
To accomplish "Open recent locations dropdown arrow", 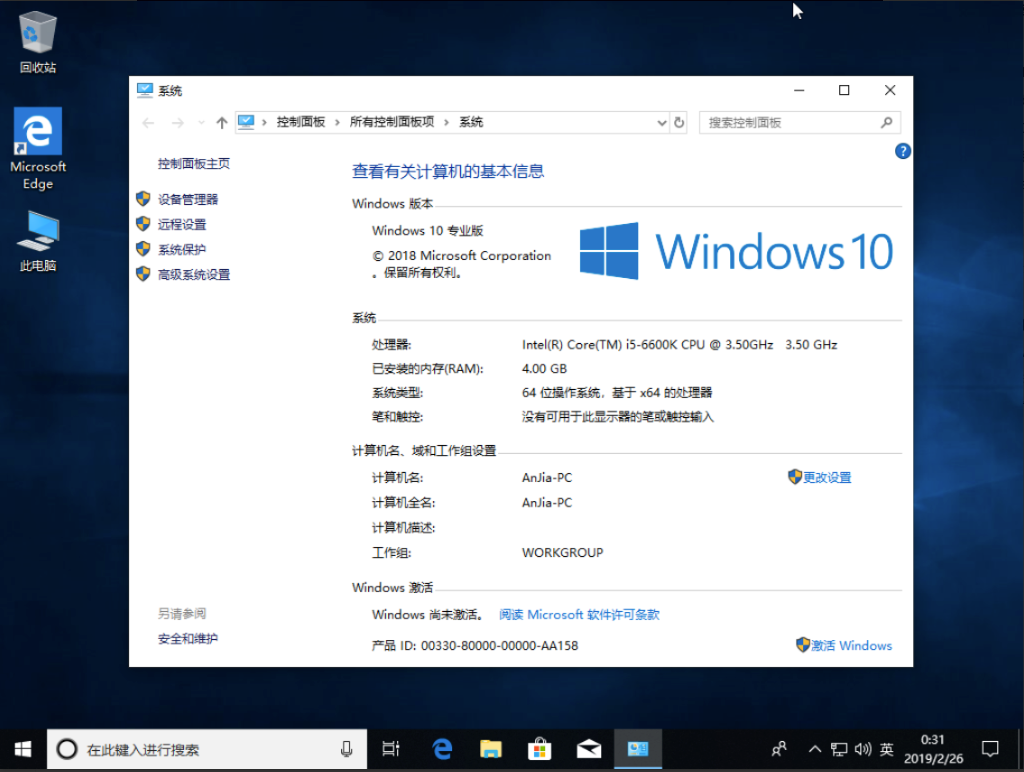I will click(x=201, y=123).
